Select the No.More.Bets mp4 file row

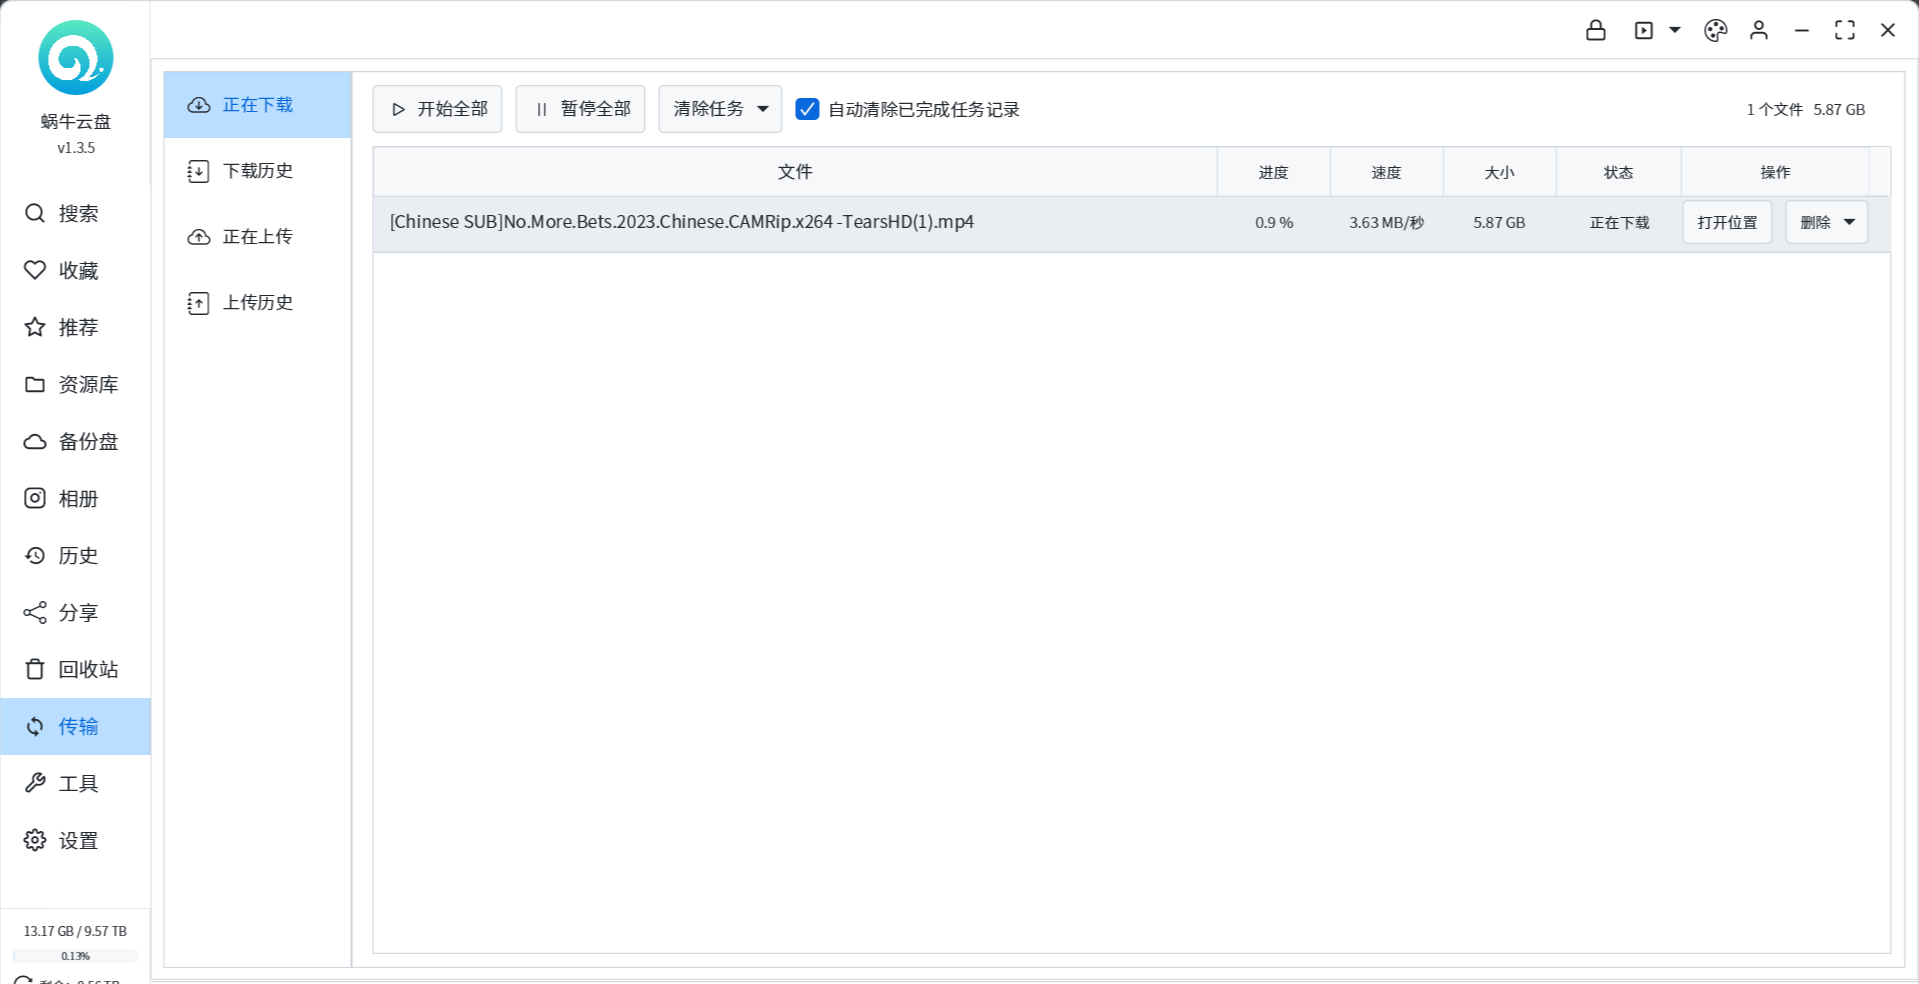point(1132,223)
